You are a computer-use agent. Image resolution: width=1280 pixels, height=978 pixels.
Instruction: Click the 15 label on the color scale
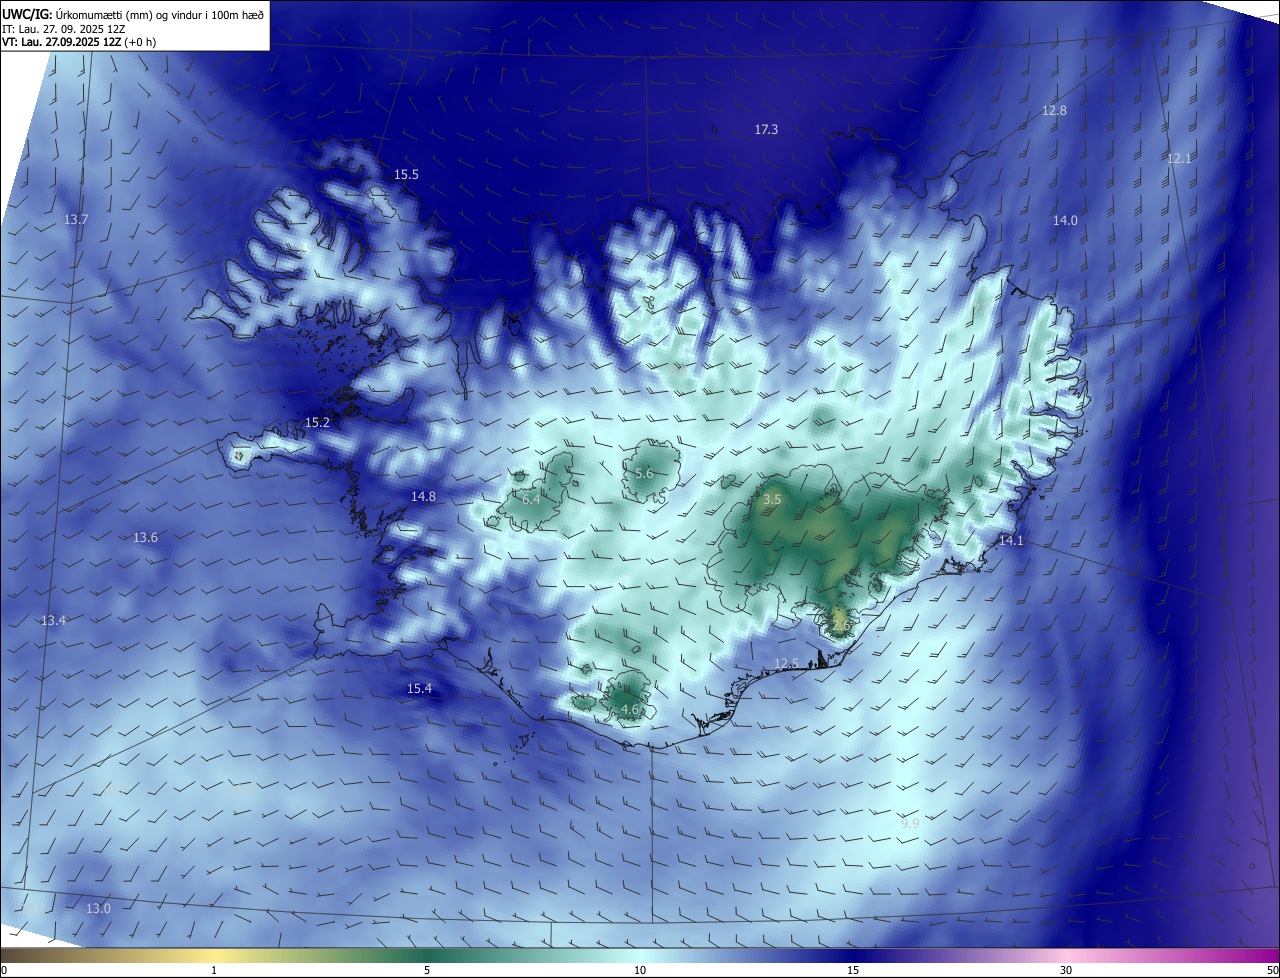click(x=853, y=970)
